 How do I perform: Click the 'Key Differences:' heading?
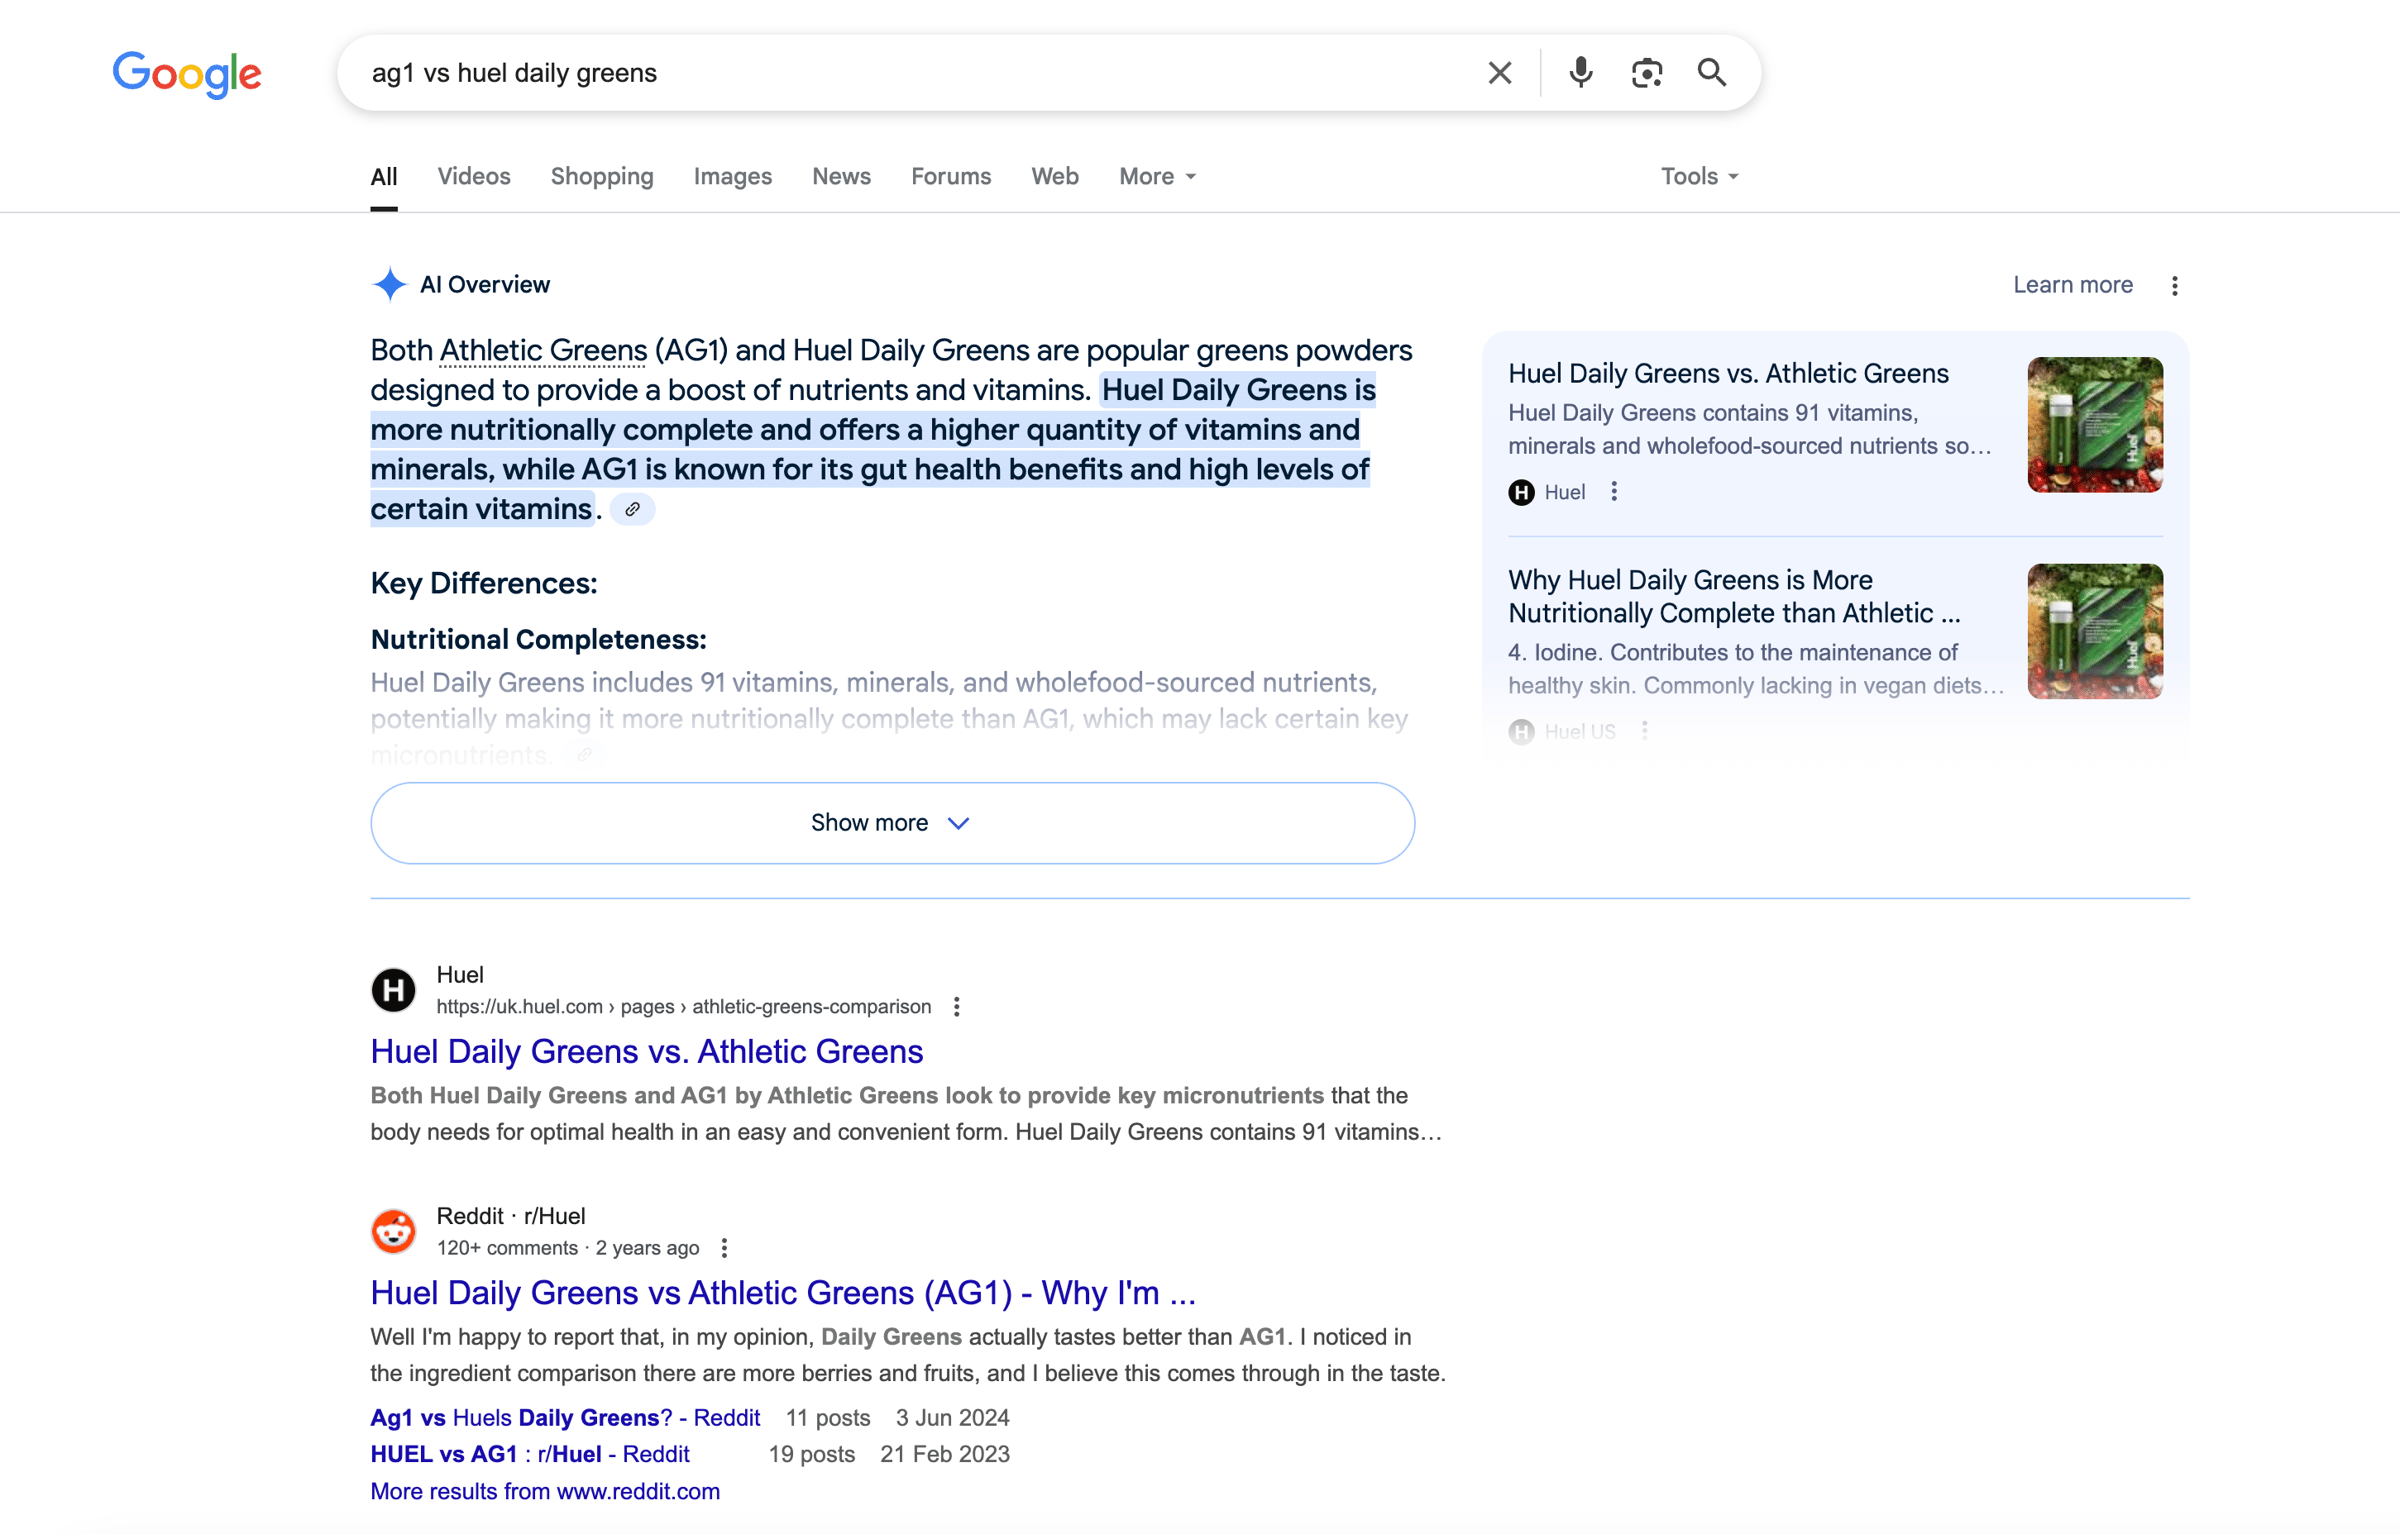(x=484, y=584)
